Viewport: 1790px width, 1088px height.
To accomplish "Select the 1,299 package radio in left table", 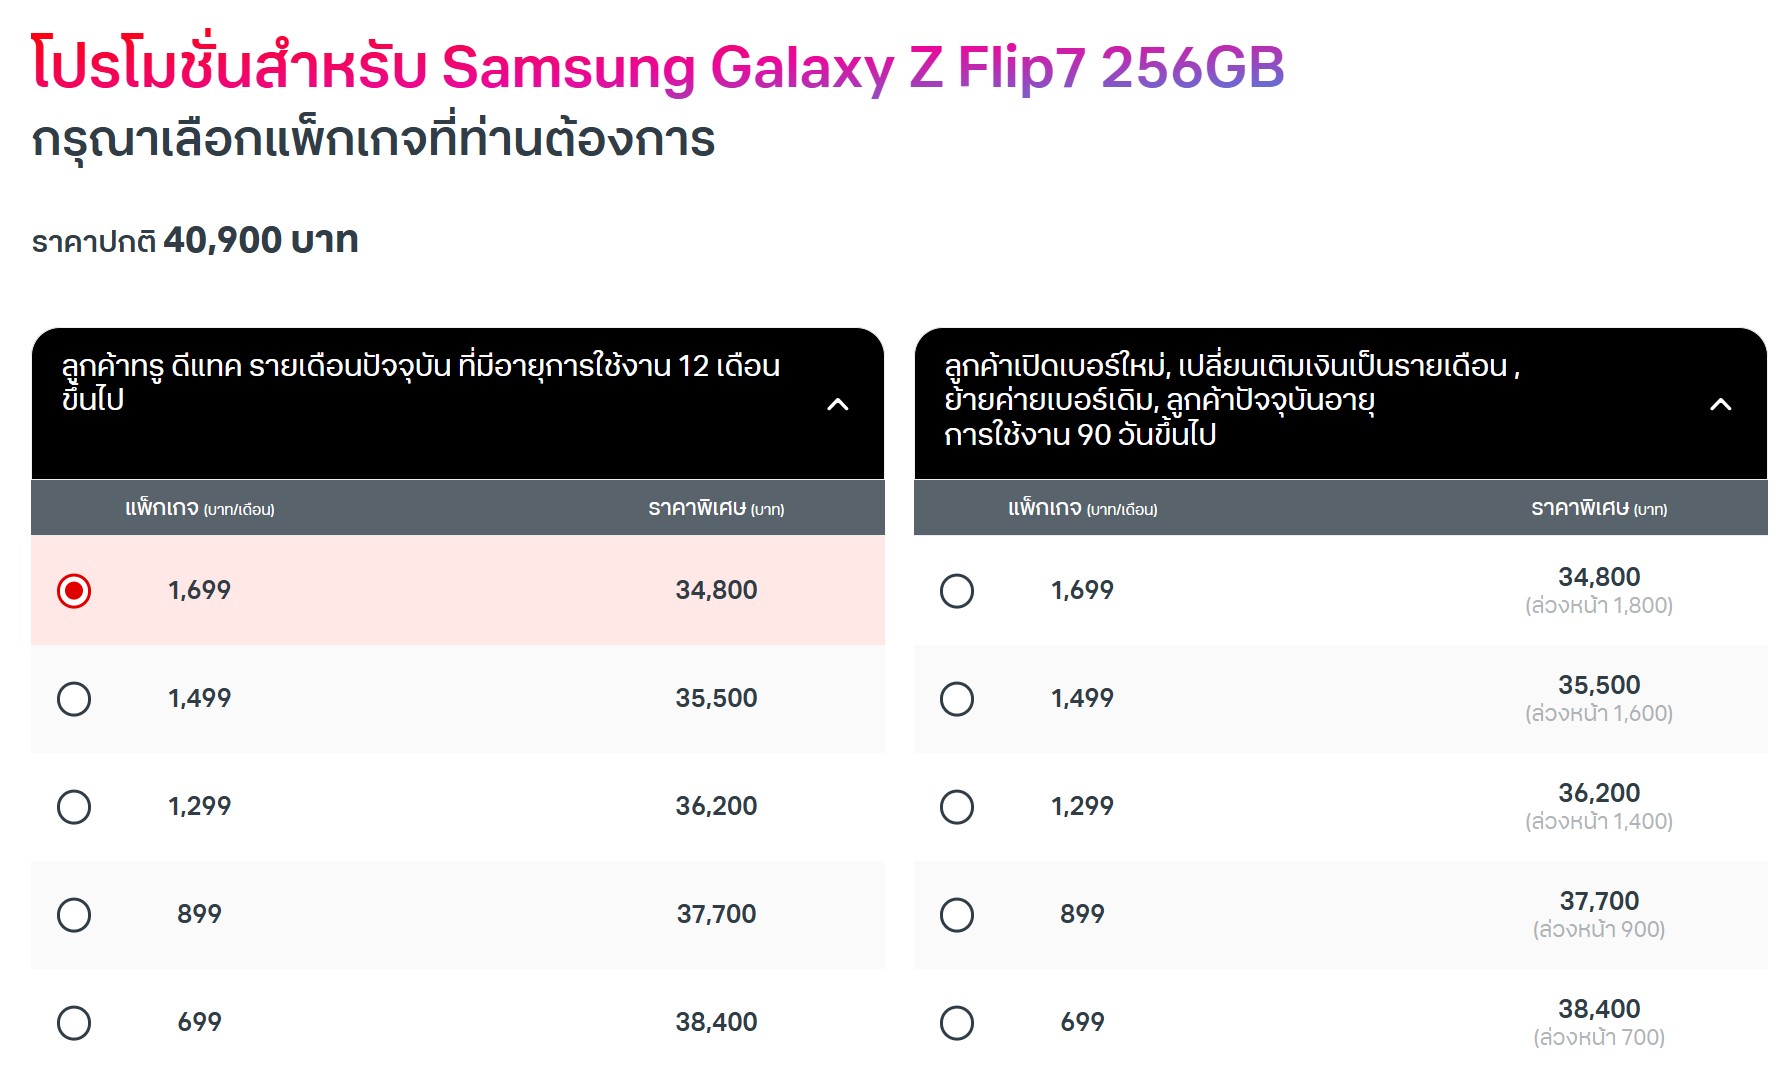I will (74, 807).
